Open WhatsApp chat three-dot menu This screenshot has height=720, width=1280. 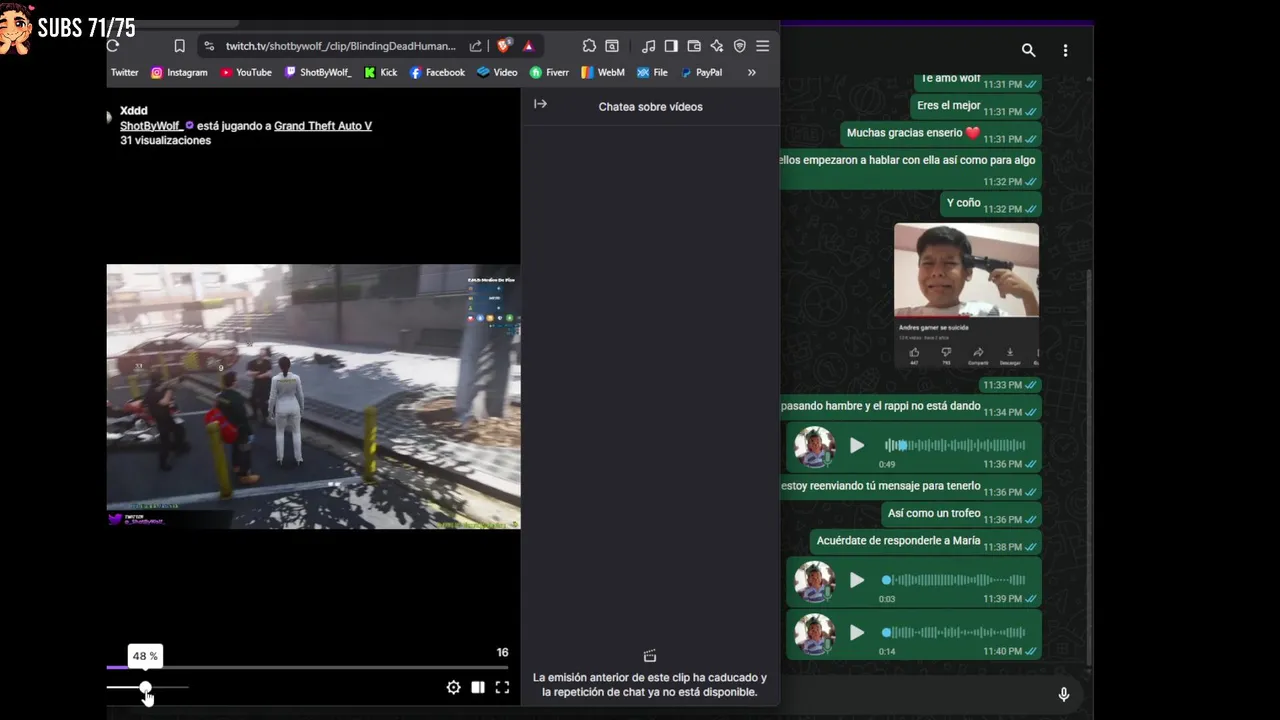(1065, 50)
